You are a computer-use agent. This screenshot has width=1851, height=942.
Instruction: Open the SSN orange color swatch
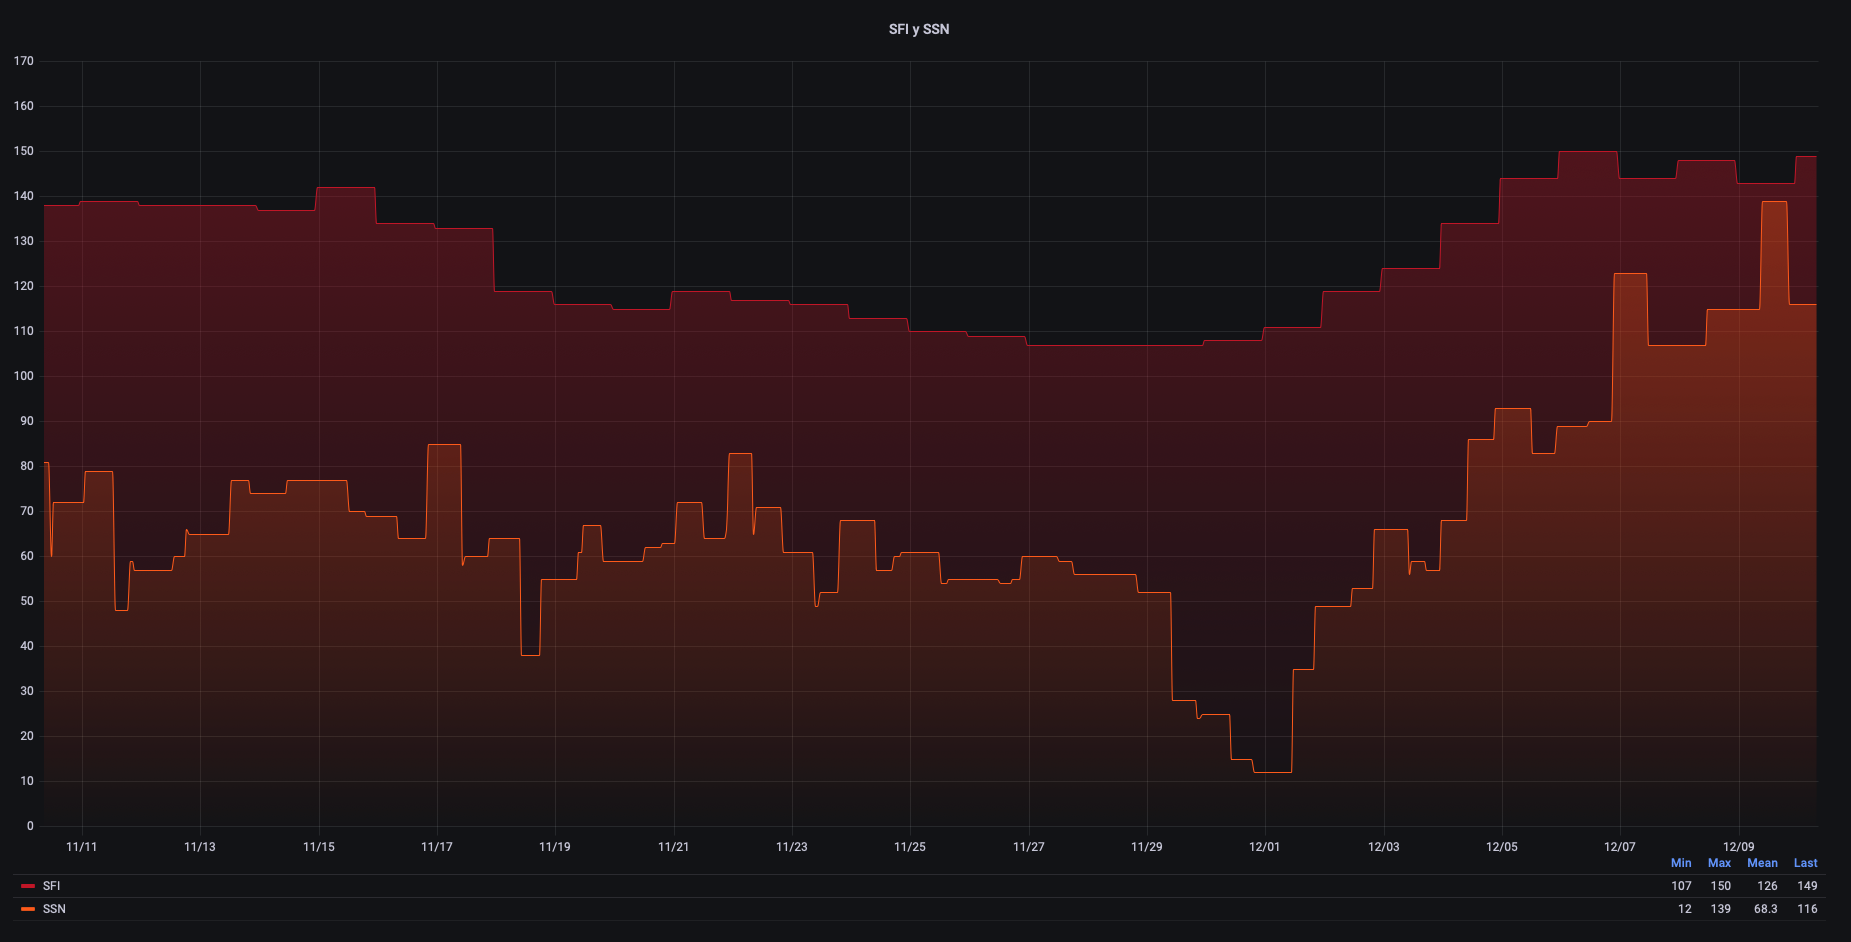coord(28,909)
